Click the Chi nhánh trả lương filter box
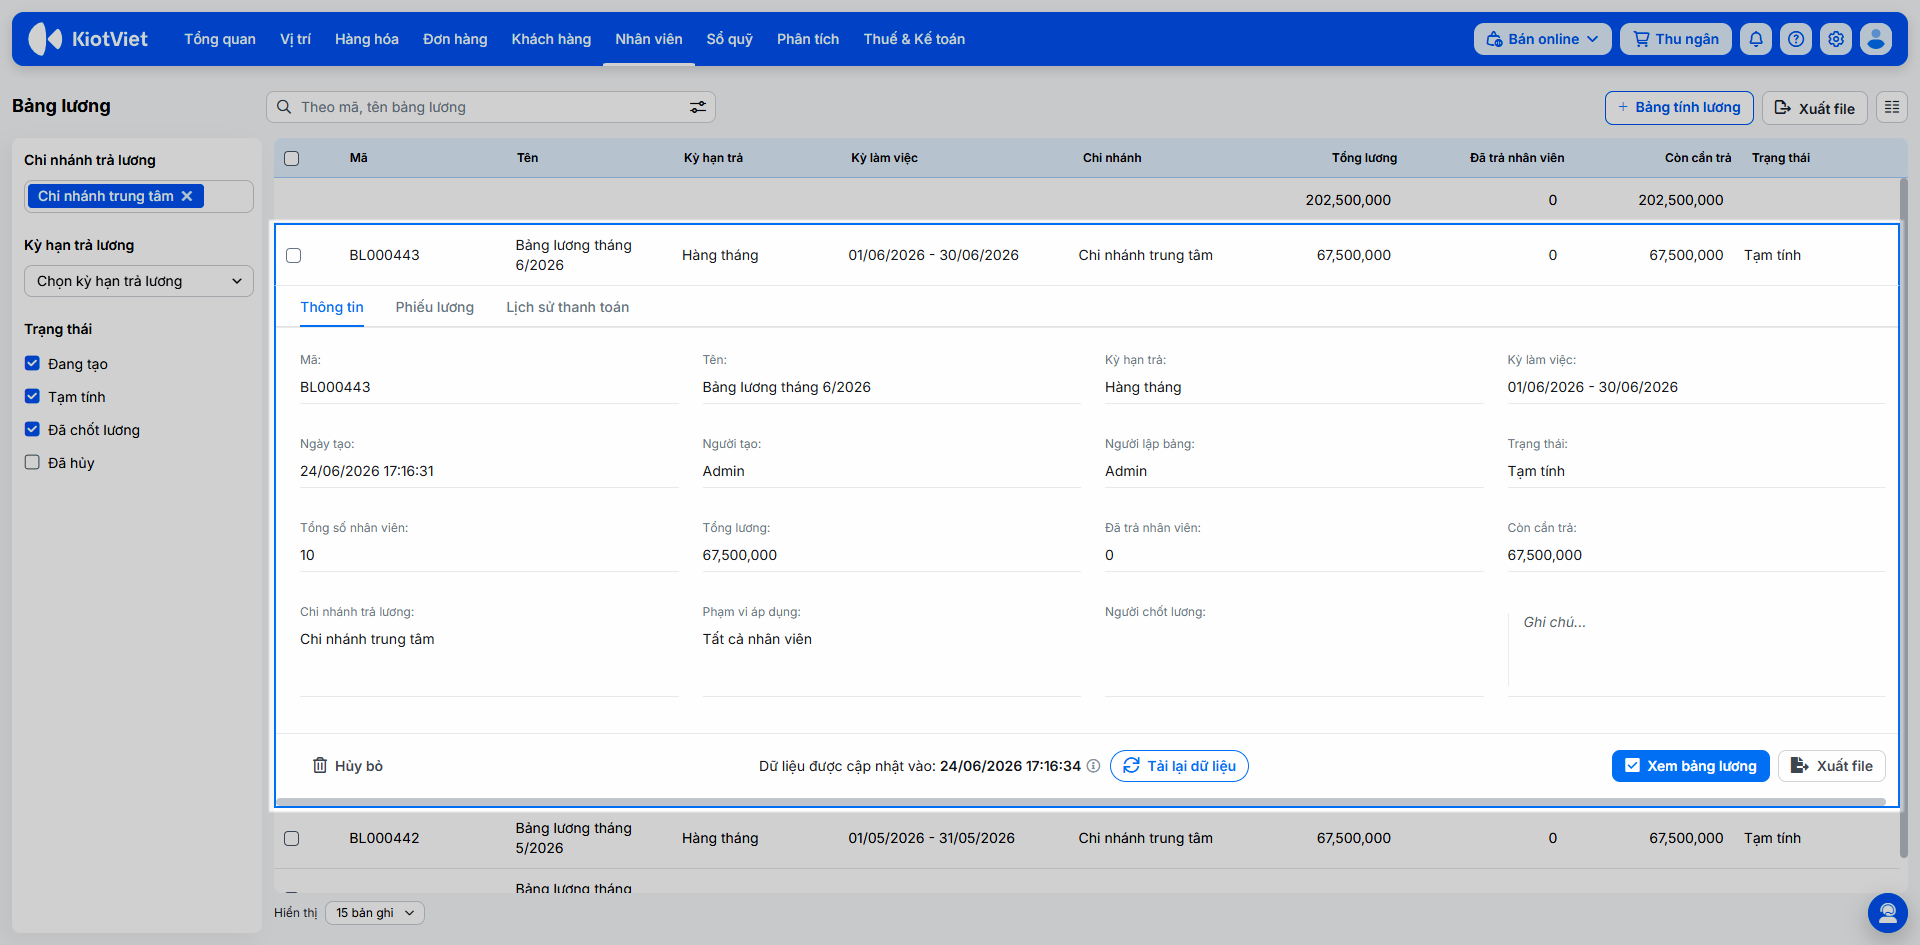 coord(139,196)
